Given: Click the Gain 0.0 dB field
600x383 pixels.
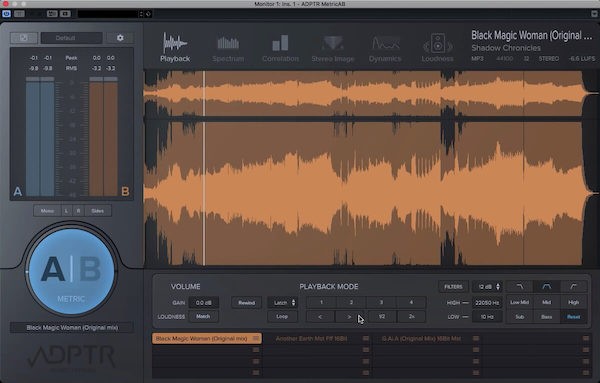Looking at the screenshot, I should coord(203,303).
